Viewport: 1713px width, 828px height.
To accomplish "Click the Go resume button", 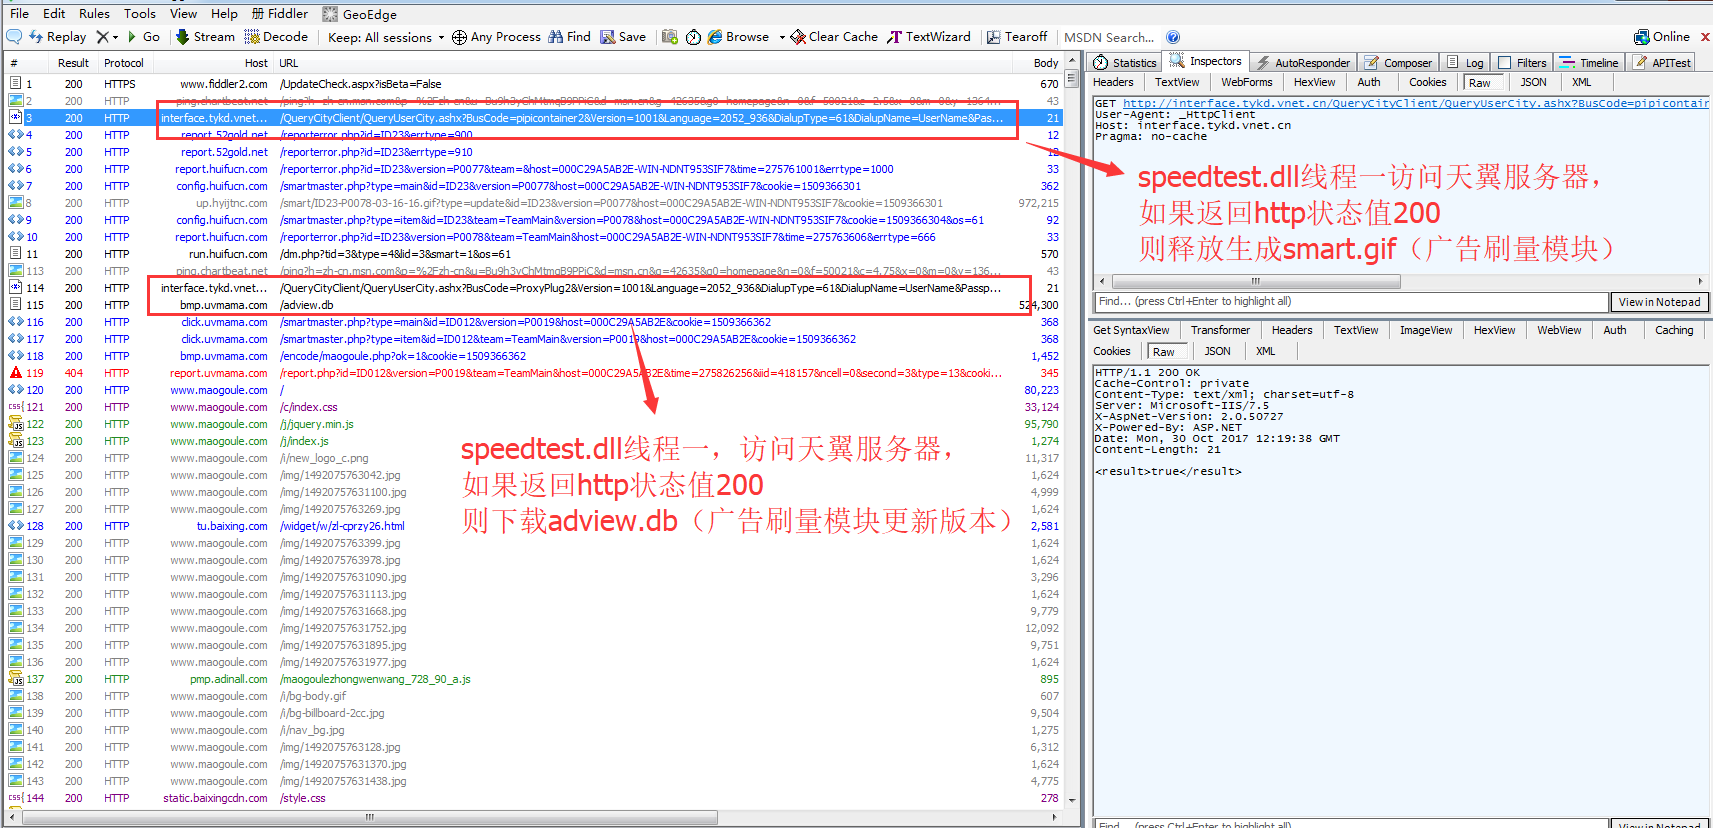I will click(143, 37).
